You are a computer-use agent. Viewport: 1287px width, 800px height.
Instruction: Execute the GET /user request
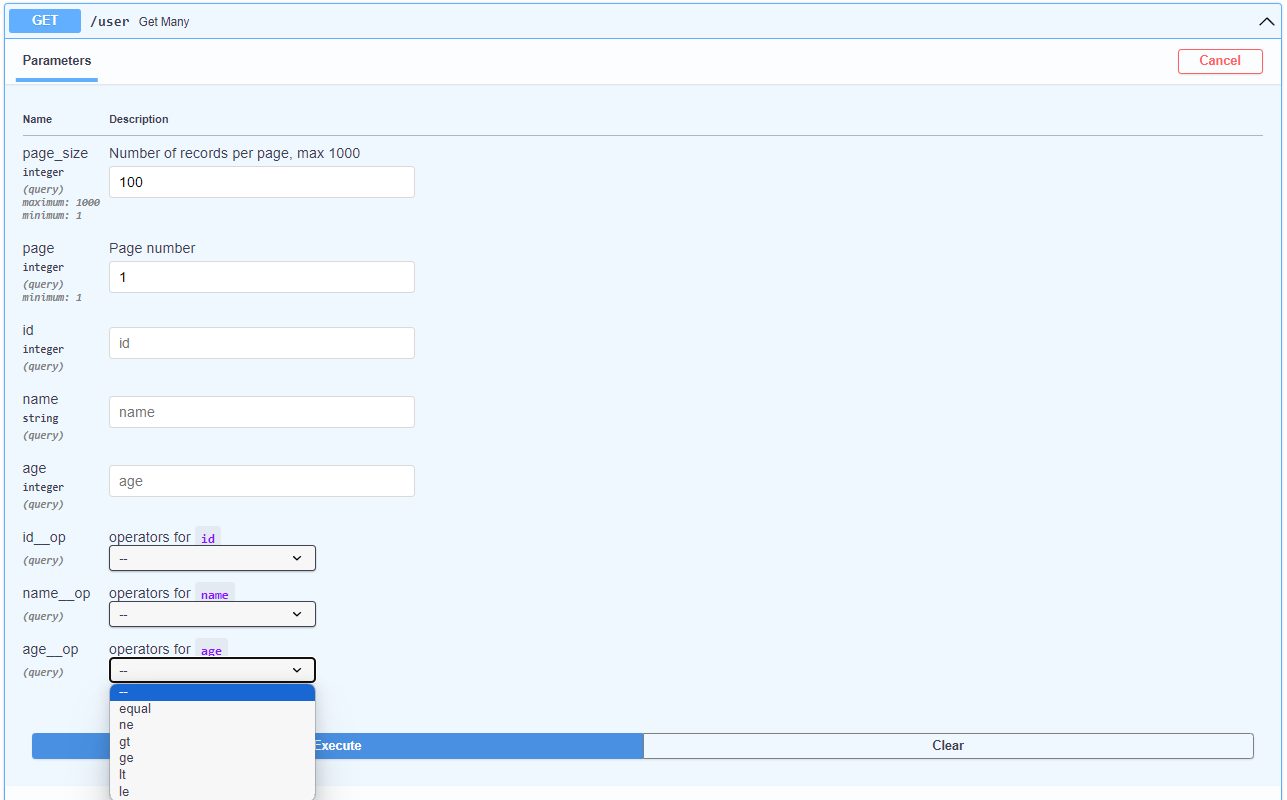click(338, 746)
